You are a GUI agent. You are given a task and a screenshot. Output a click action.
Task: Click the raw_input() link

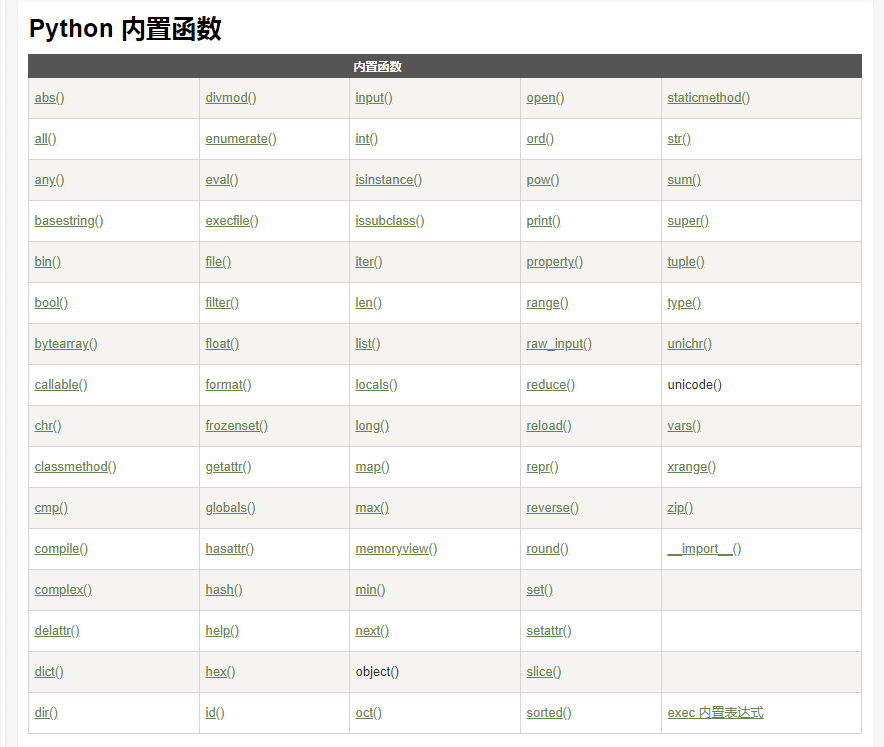559,344
